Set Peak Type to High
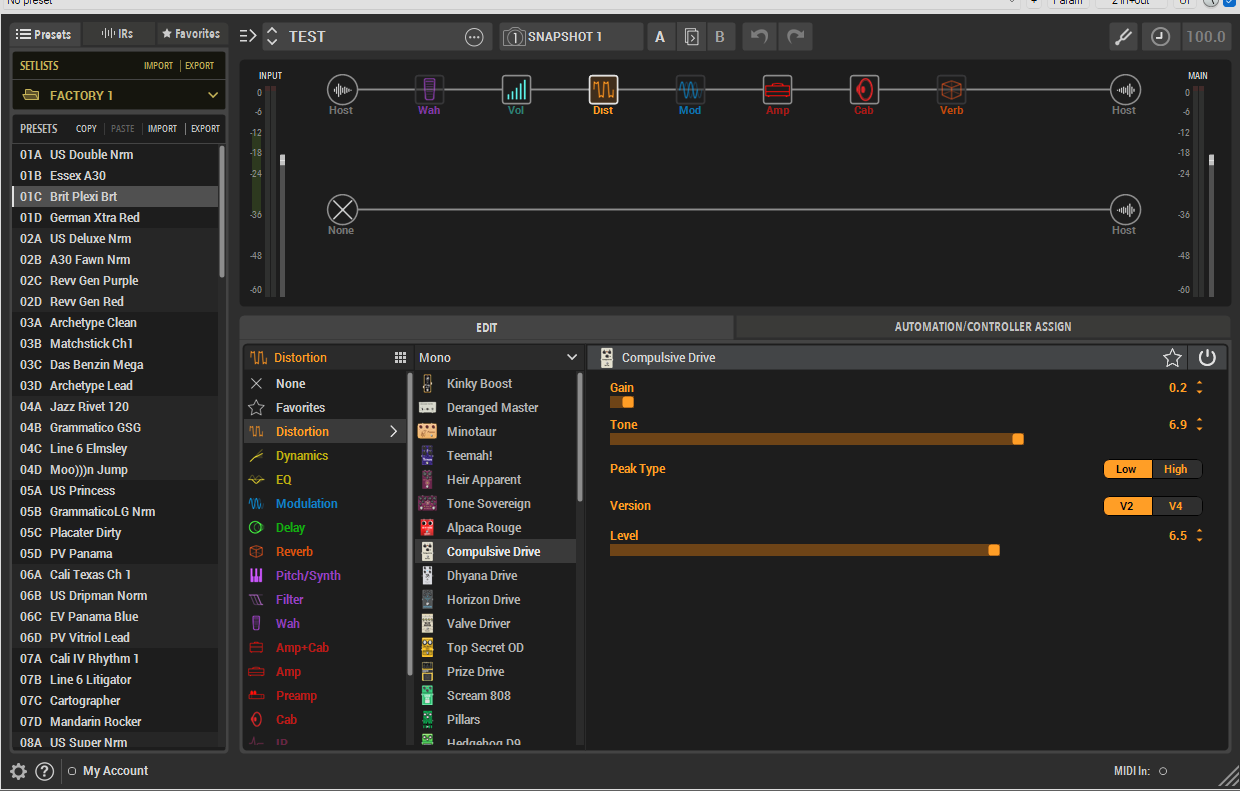Image resolution: width=1240 pixels, height=791 pixels. pyautogui.click(x=1176, y=469)
